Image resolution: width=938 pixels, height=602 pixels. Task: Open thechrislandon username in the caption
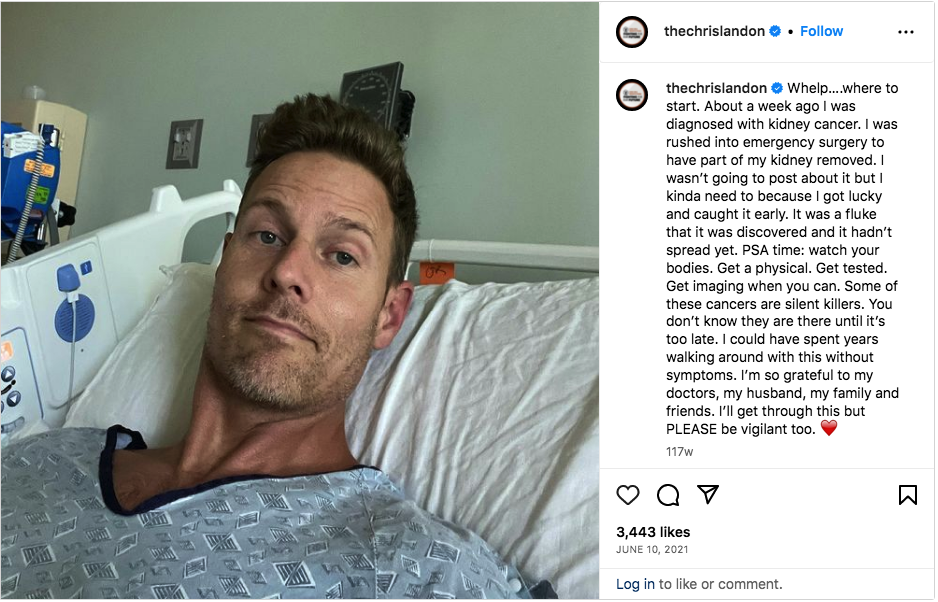pos(717,88)
